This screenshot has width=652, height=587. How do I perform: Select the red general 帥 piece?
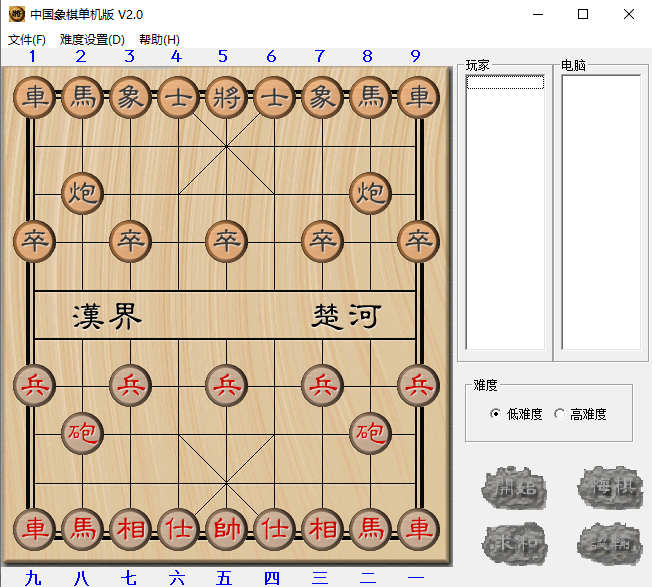click(x=227, y=528)
